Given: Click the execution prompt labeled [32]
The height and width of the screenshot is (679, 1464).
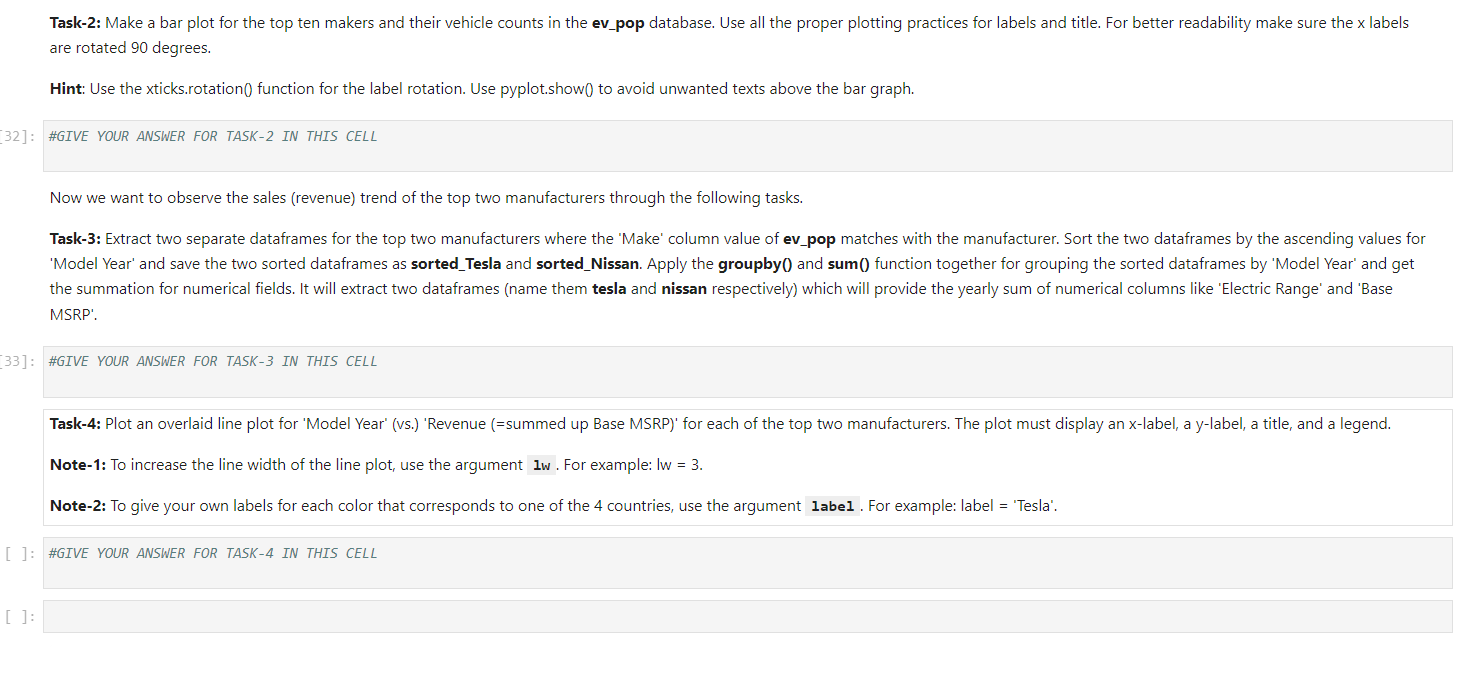Looking at the screenshot, I should (17, 136).
